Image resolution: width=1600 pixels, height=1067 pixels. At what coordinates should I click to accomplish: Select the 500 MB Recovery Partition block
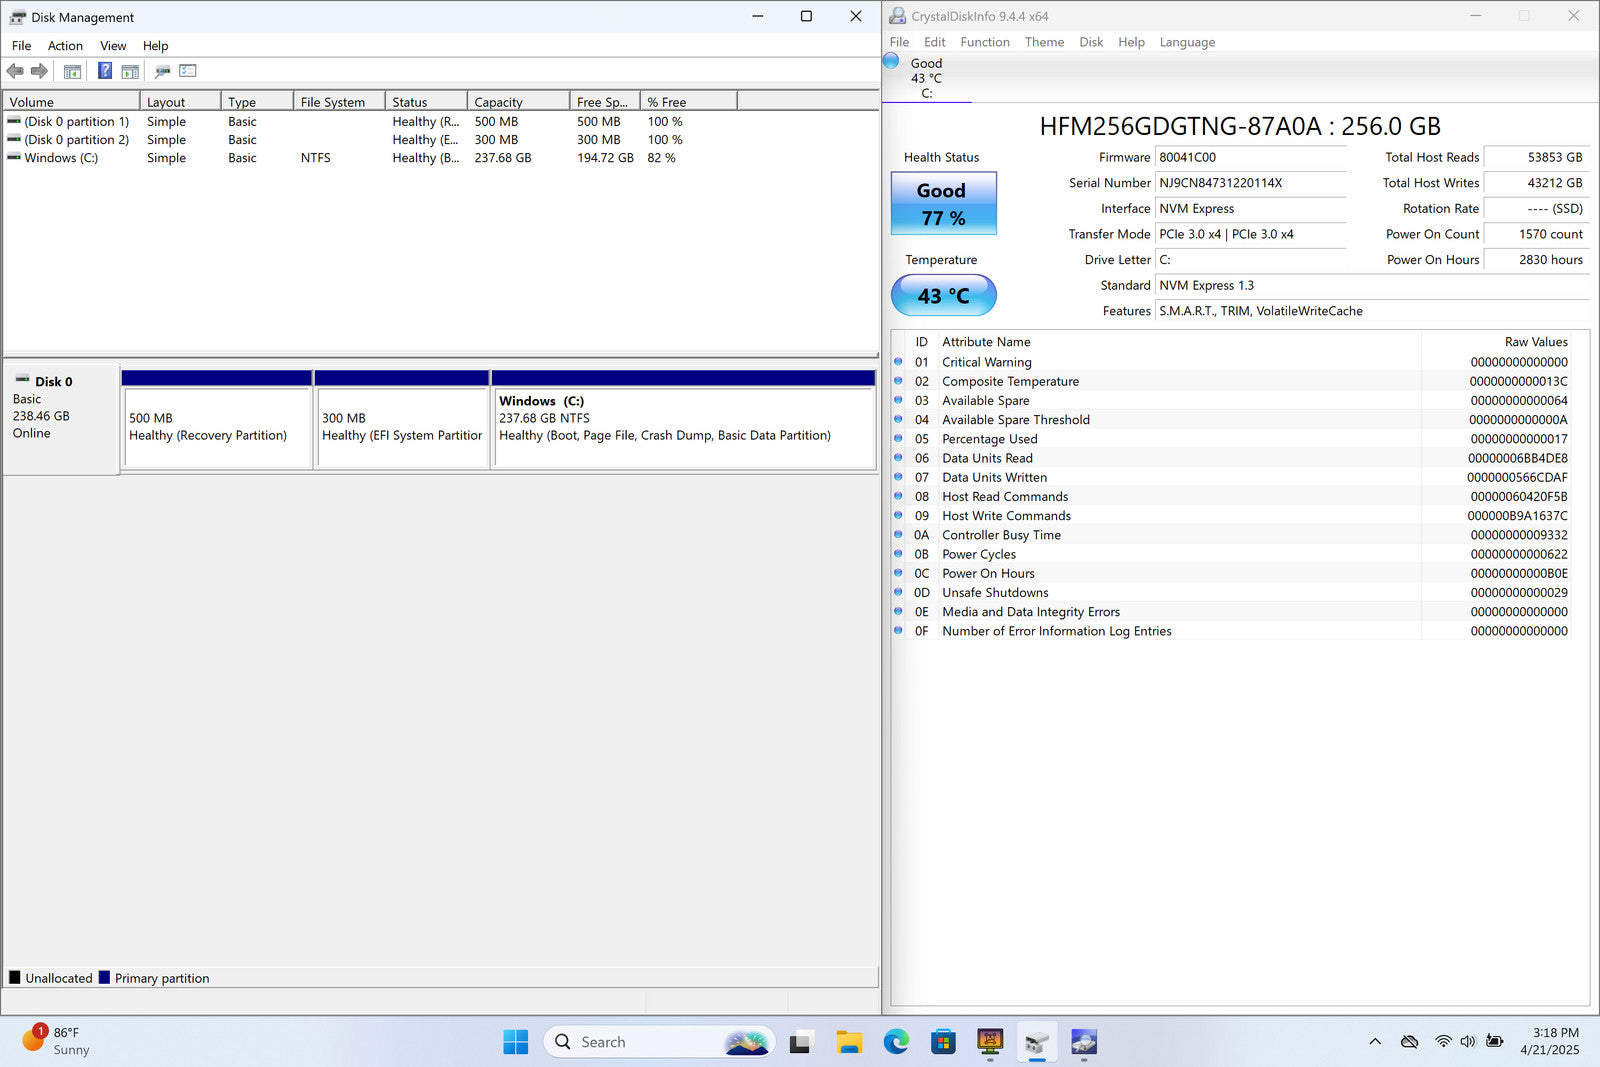click(217, 427)
